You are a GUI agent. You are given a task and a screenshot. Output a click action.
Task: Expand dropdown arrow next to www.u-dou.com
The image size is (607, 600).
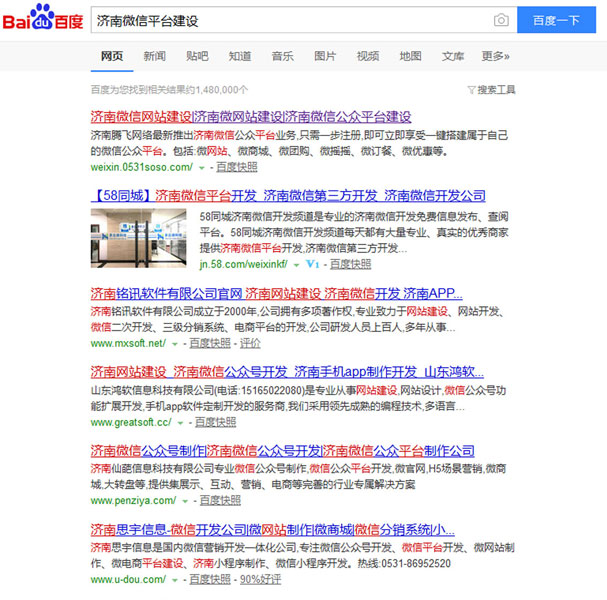[175, 580]
